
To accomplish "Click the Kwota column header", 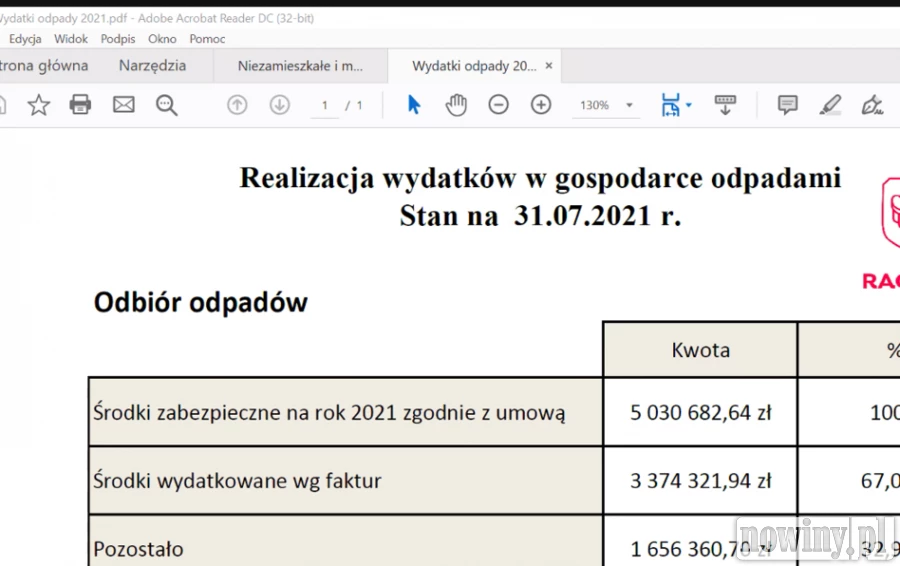I will (x=700, y=350).
